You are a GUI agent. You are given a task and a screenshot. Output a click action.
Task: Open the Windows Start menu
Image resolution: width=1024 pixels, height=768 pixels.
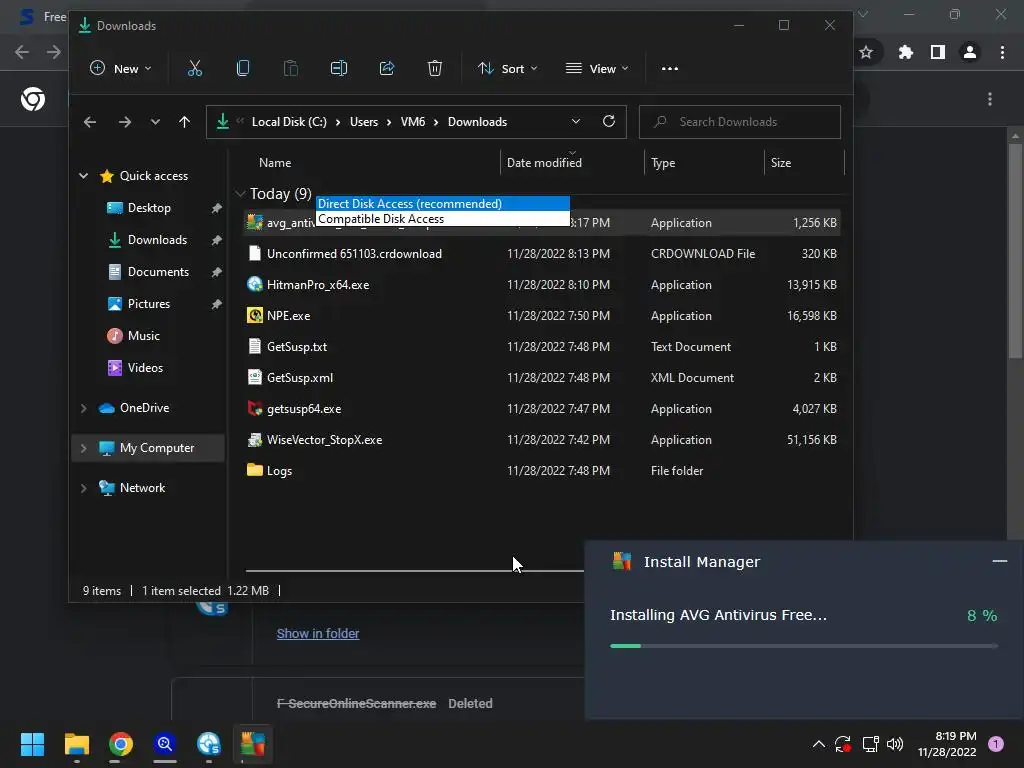[x=32, y=744]
